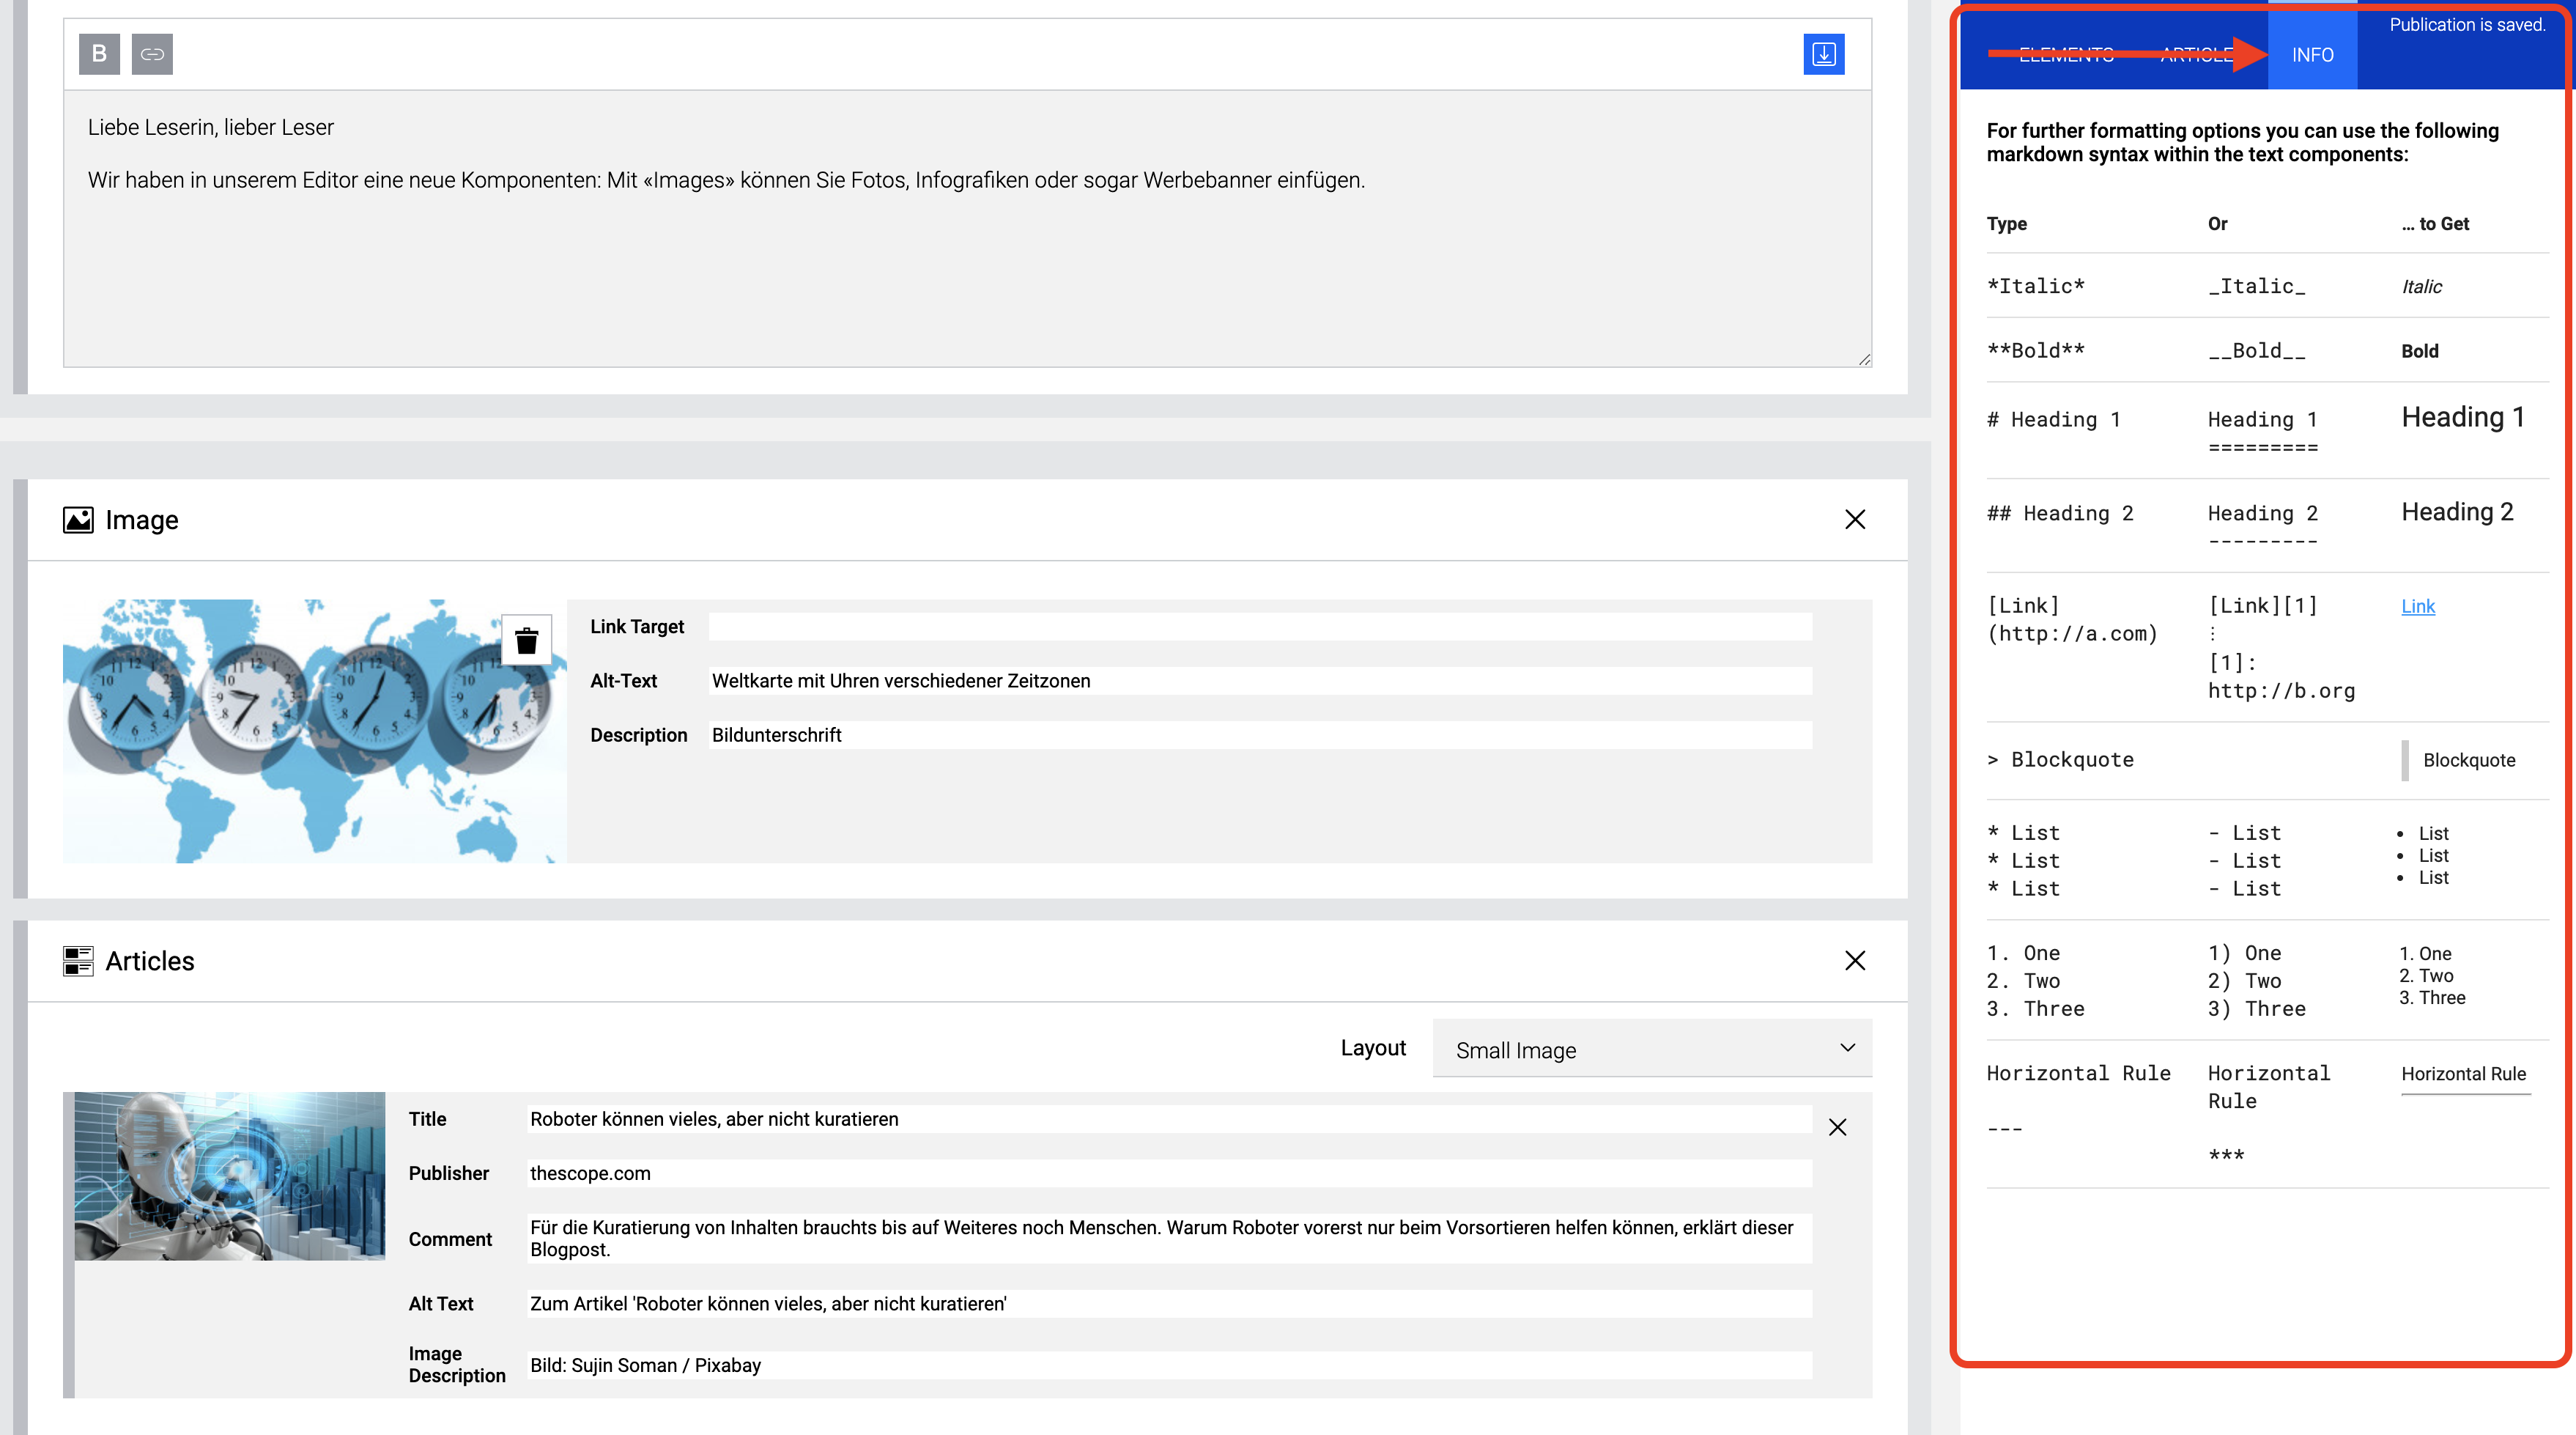Edit the Image Description field with Sujin Soman

(x=1169, y=1365)
